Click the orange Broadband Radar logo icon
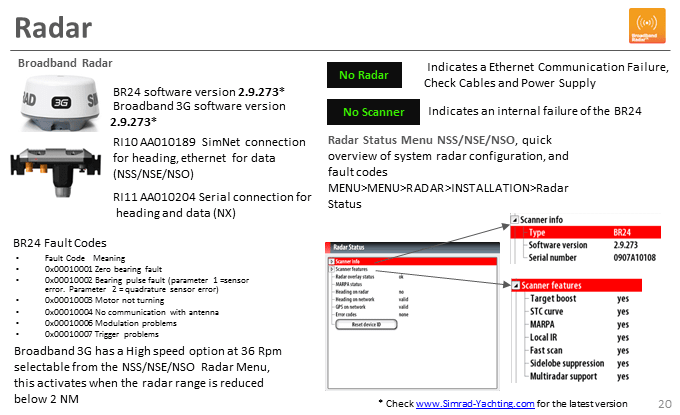Image resolution: width=680 pixels, height=415 pixels. (647, 26)
